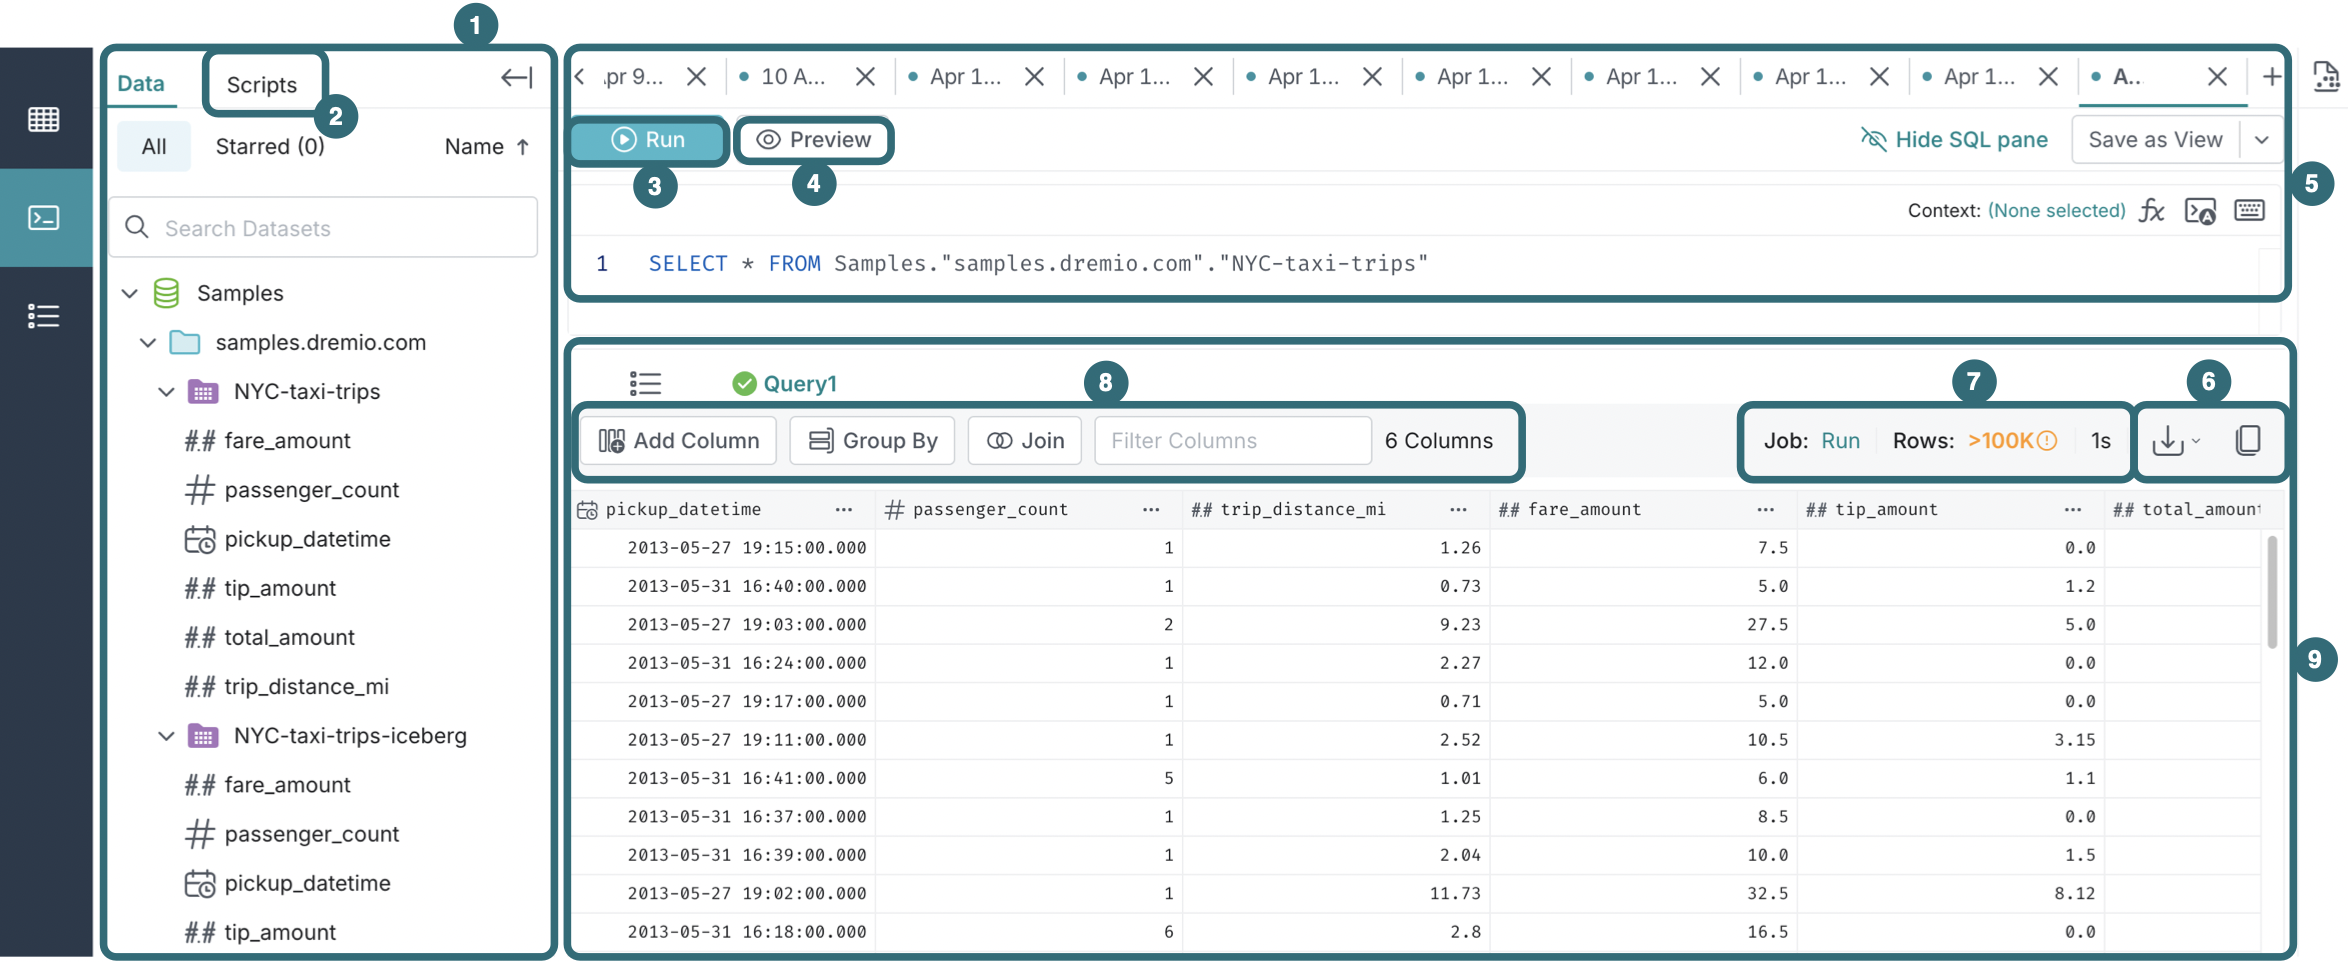Open the script tab starting with 10 A
The height and width of the screenshot is (962, 2348).
[790, 75]
